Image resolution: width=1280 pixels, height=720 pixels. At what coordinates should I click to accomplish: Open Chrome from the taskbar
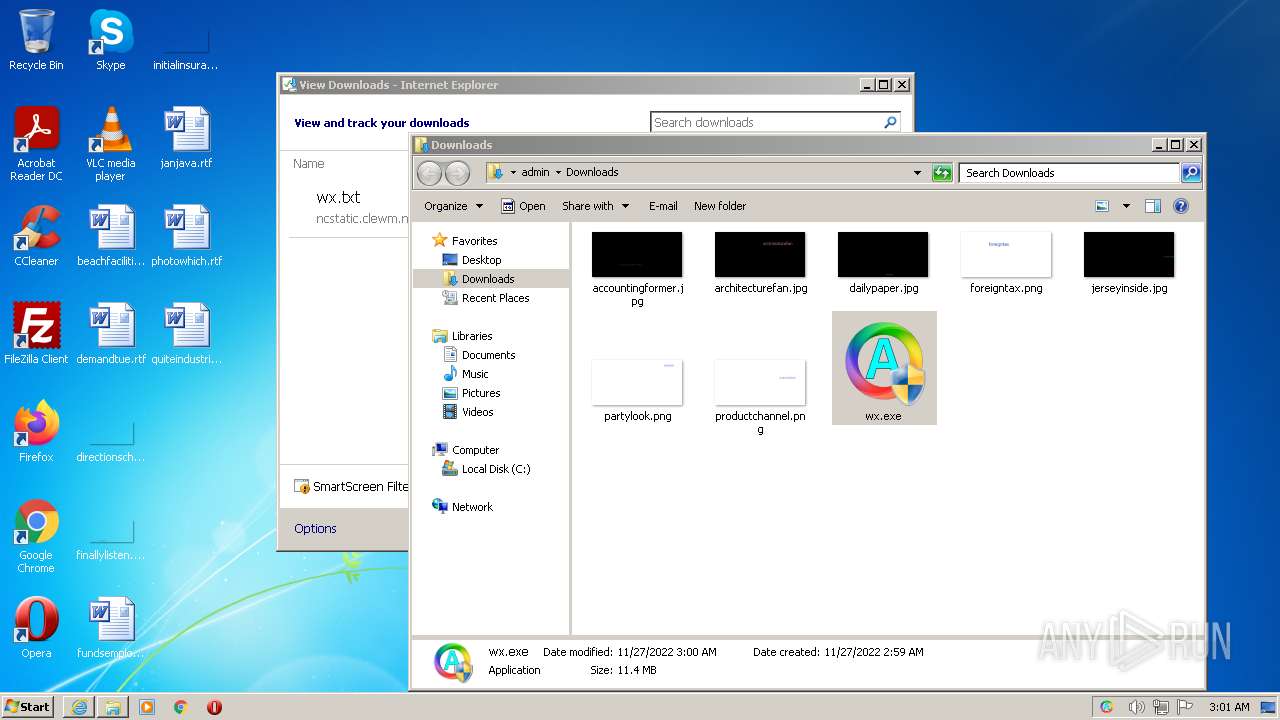pos(181,707)
